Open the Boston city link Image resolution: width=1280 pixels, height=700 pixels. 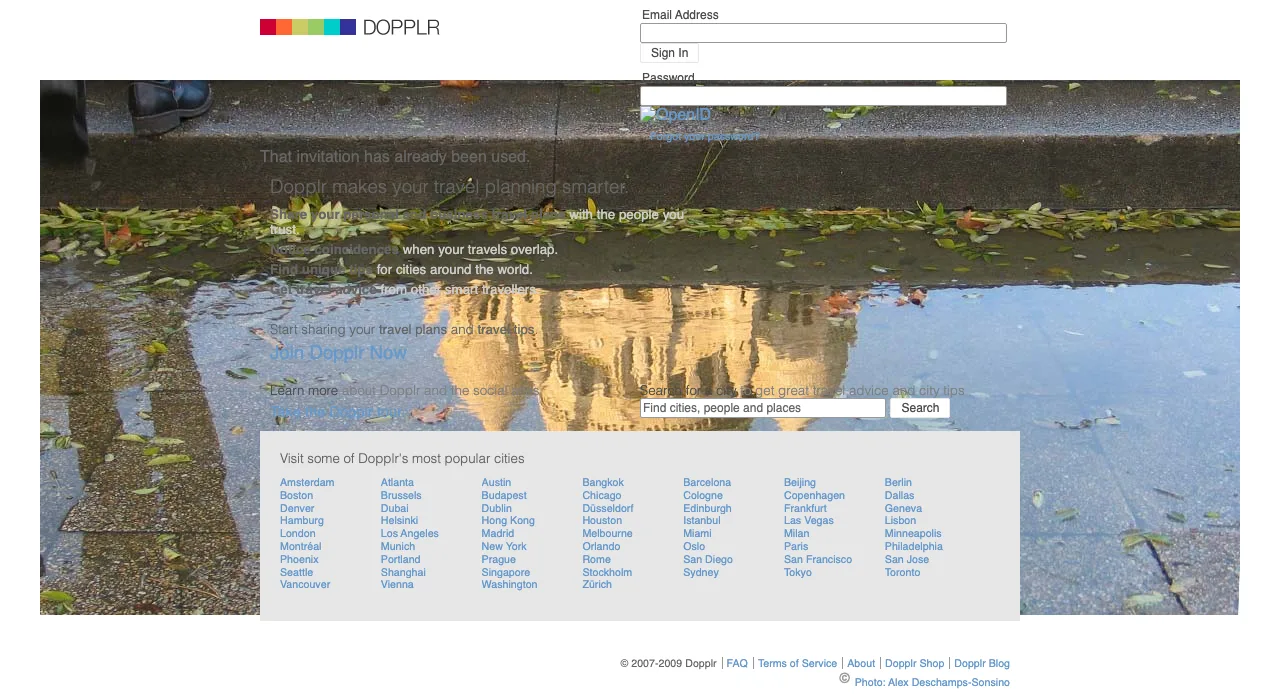click(296, 496)
